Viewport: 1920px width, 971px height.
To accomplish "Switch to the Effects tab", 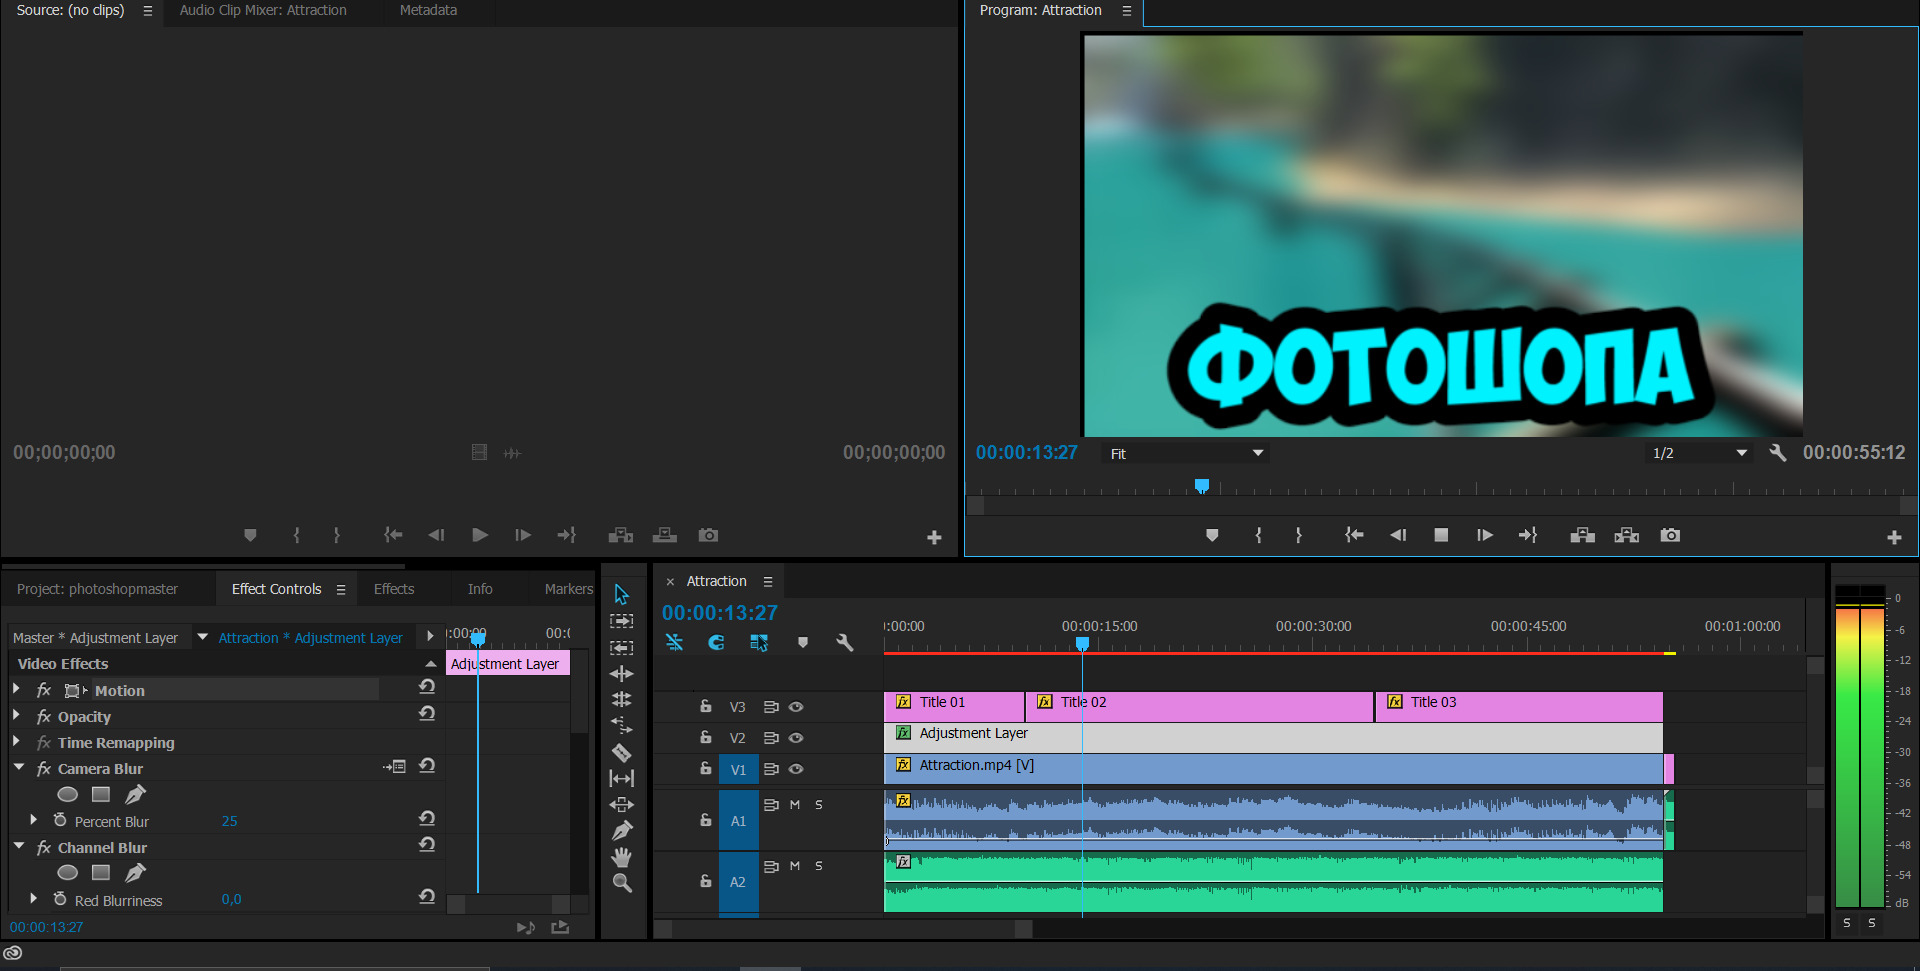I will click(393, 589).
